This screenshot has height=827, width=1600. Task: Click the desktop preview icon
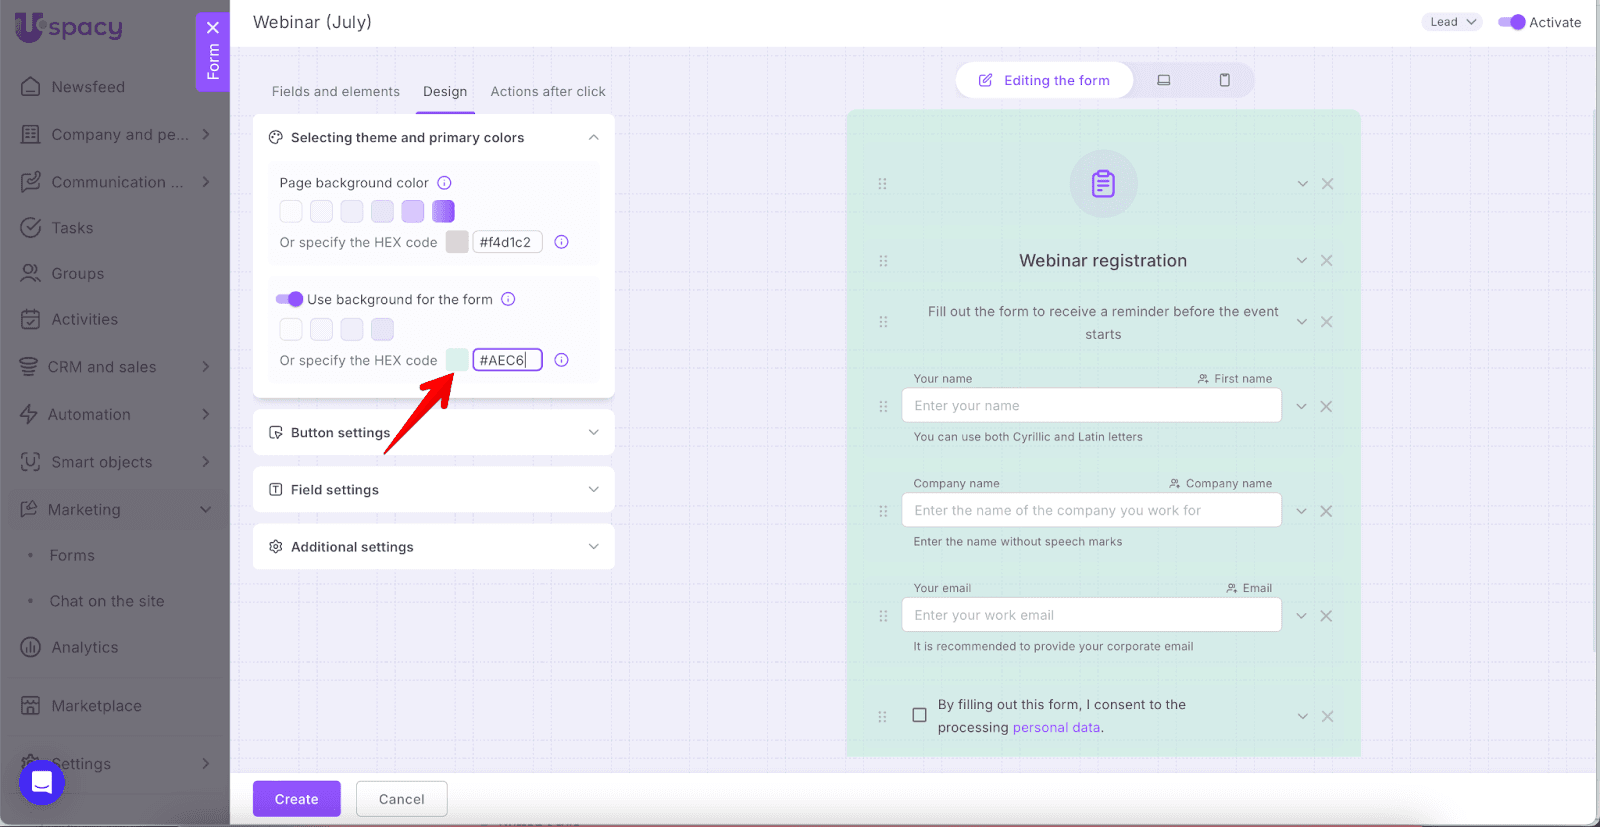coord(1163,80)
